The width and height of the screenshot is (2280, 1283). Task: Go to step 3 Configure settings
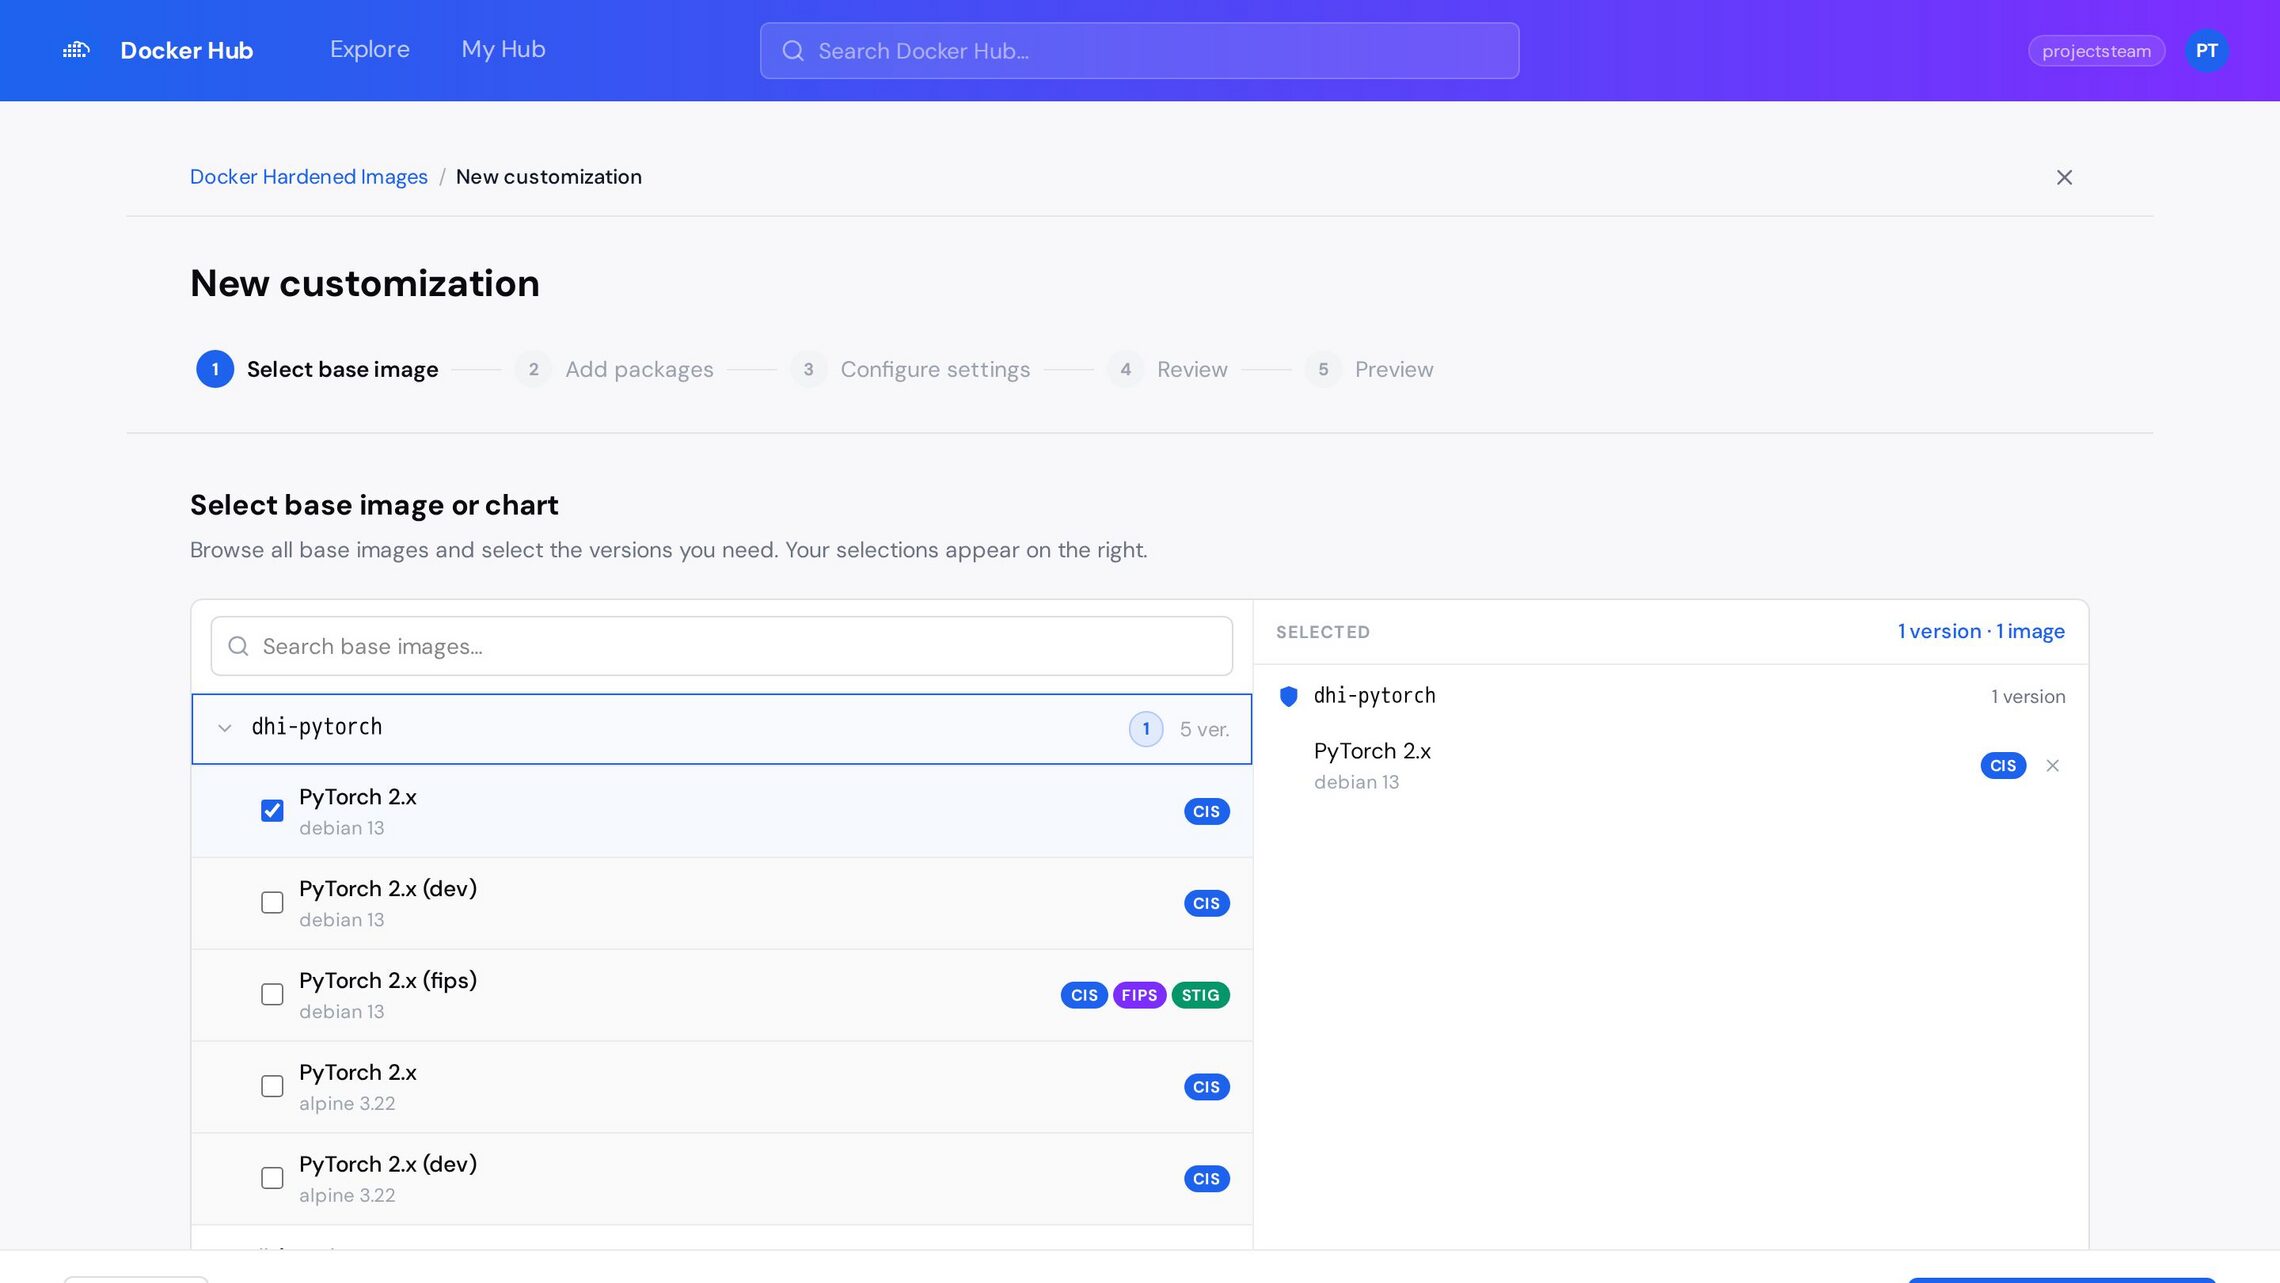point(910,369)
